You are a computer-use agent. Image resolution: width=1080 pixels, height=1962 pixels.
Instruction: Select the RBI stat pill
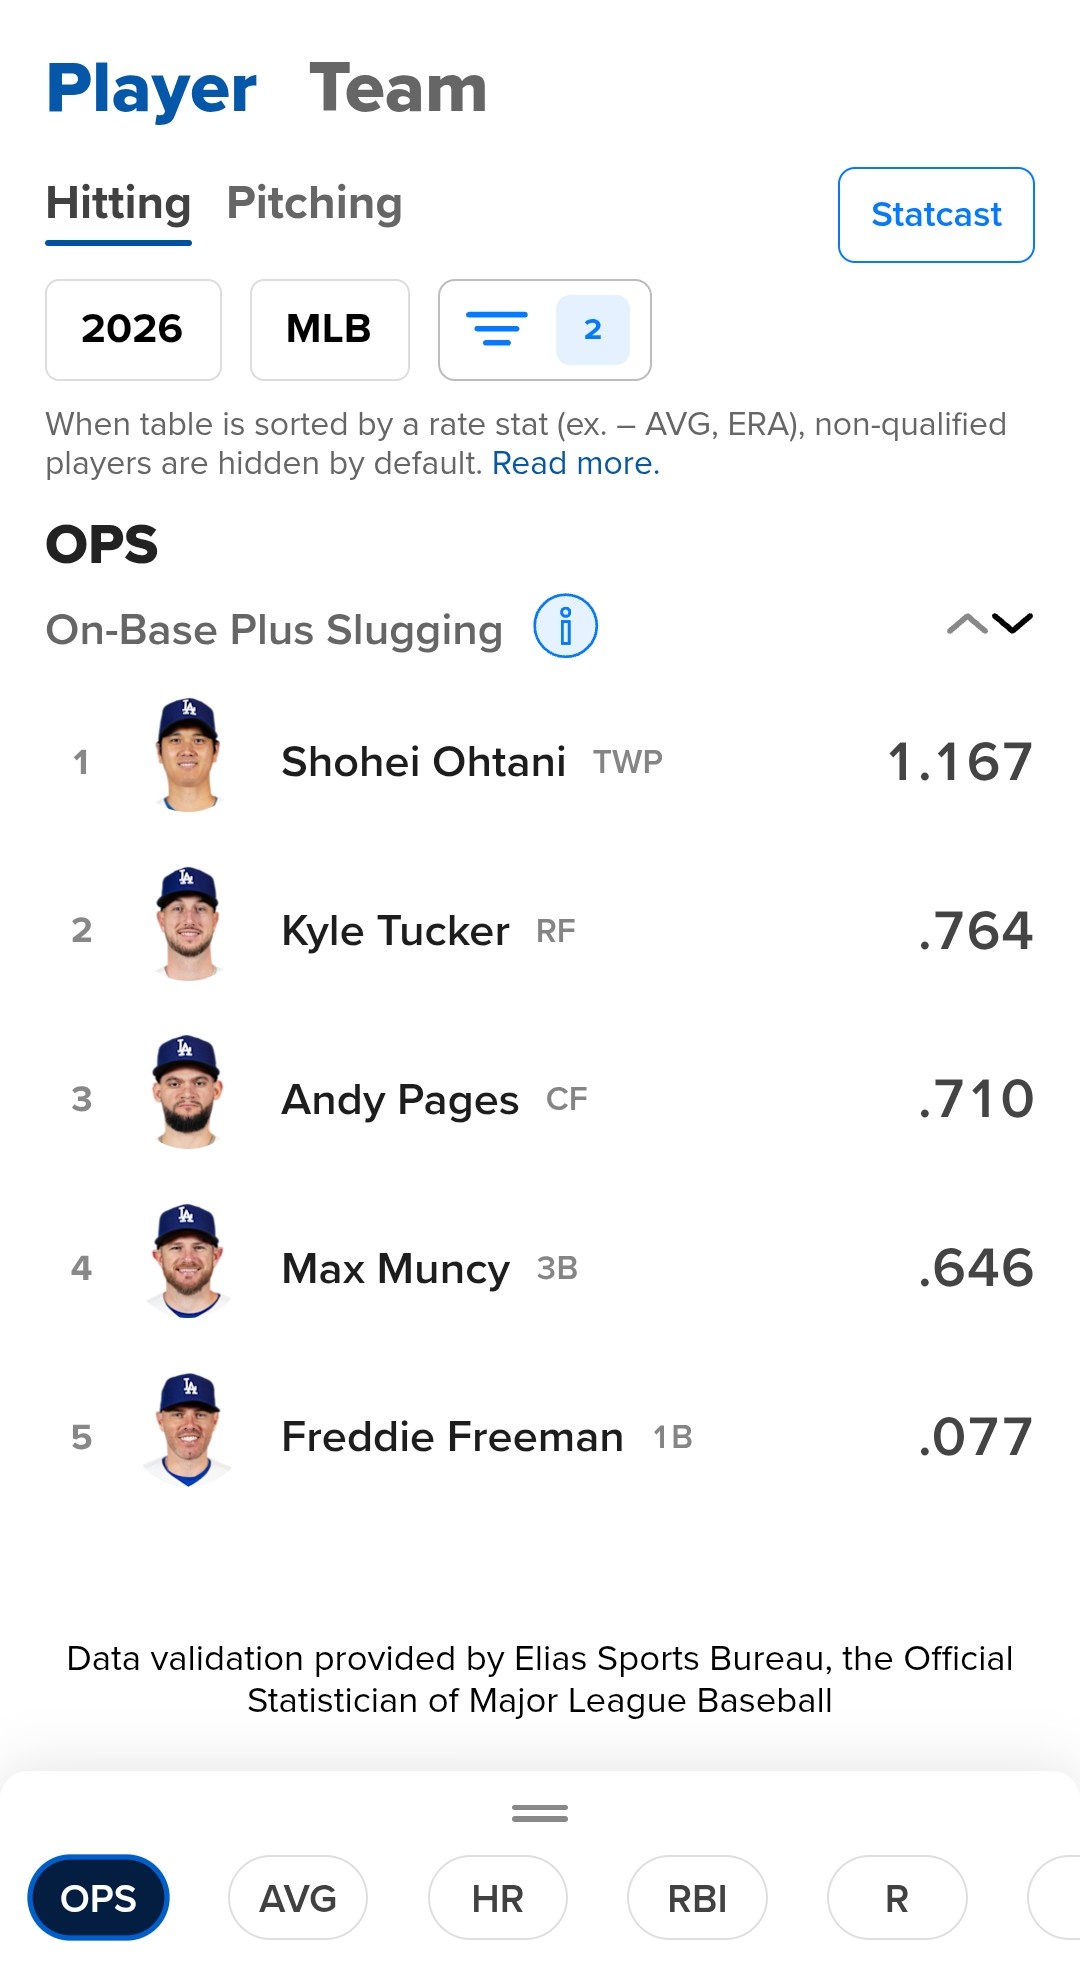pyautogui.click(x=697, y=1898)
